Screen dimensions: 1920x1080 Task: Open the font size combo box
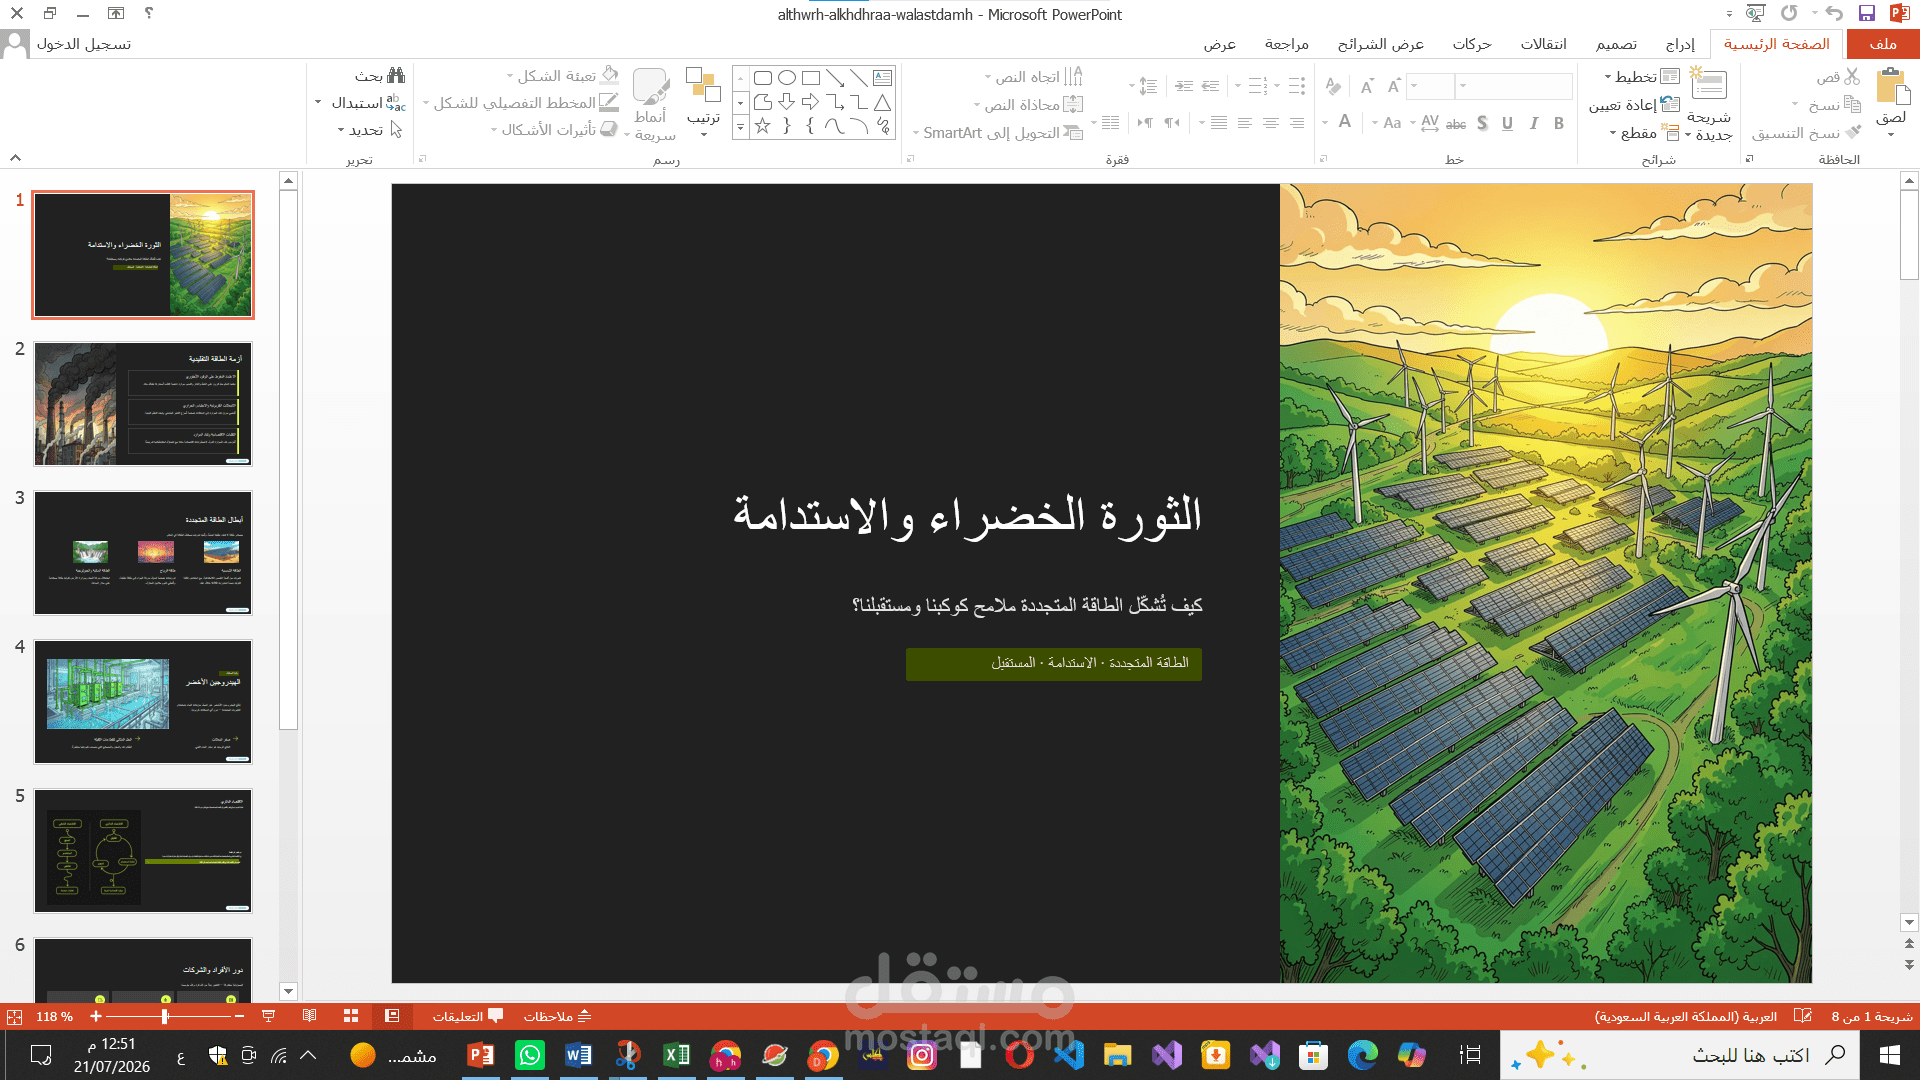1430,86
